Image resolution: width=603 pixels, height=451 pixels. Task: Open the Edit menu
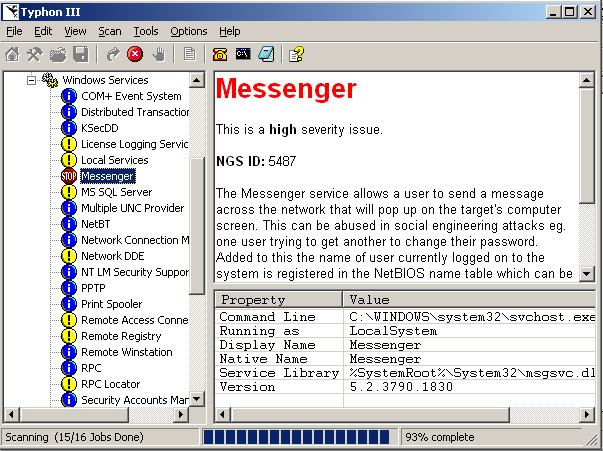pos(43,31)
